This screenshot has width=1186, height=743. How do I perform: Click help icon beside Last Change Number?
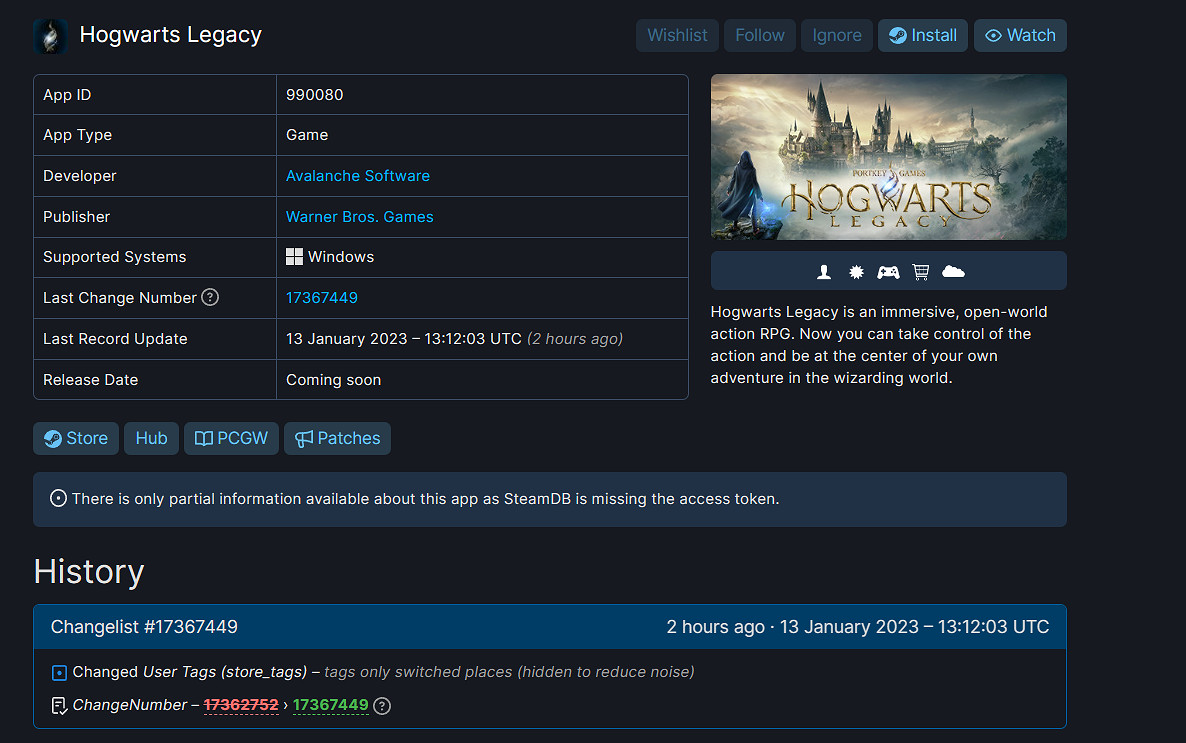(x=210, y=297)
